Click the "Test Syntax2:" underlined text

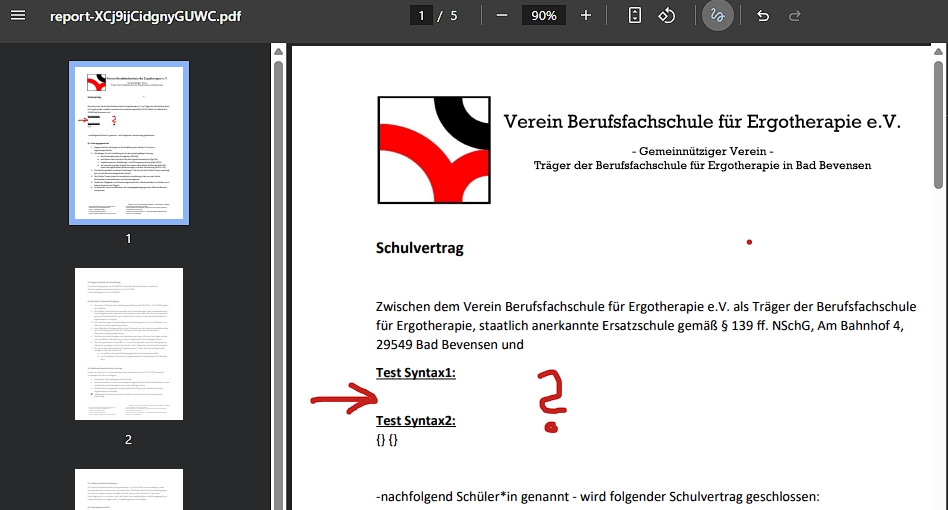tap(416, 421)
